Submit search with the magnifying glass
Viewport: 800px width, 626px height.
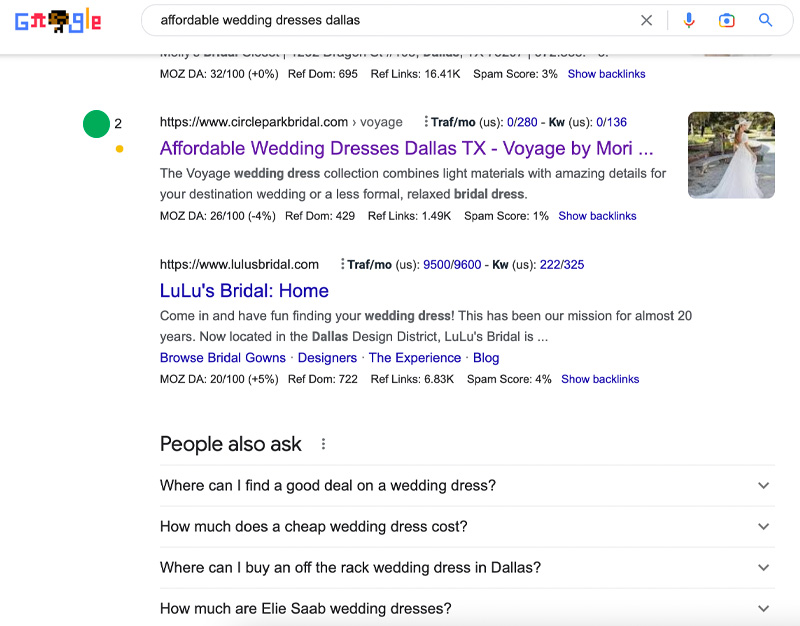[x=765, y=20]
